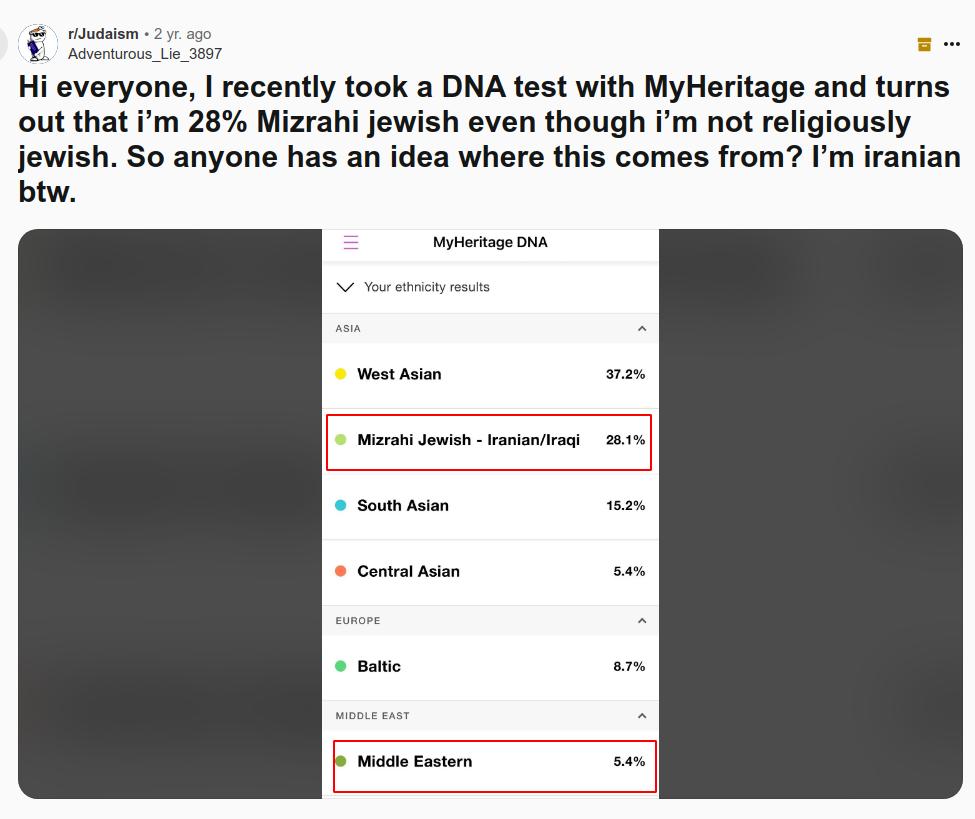
Task: Select the Baltic ethnicity row
Action: 490,667
